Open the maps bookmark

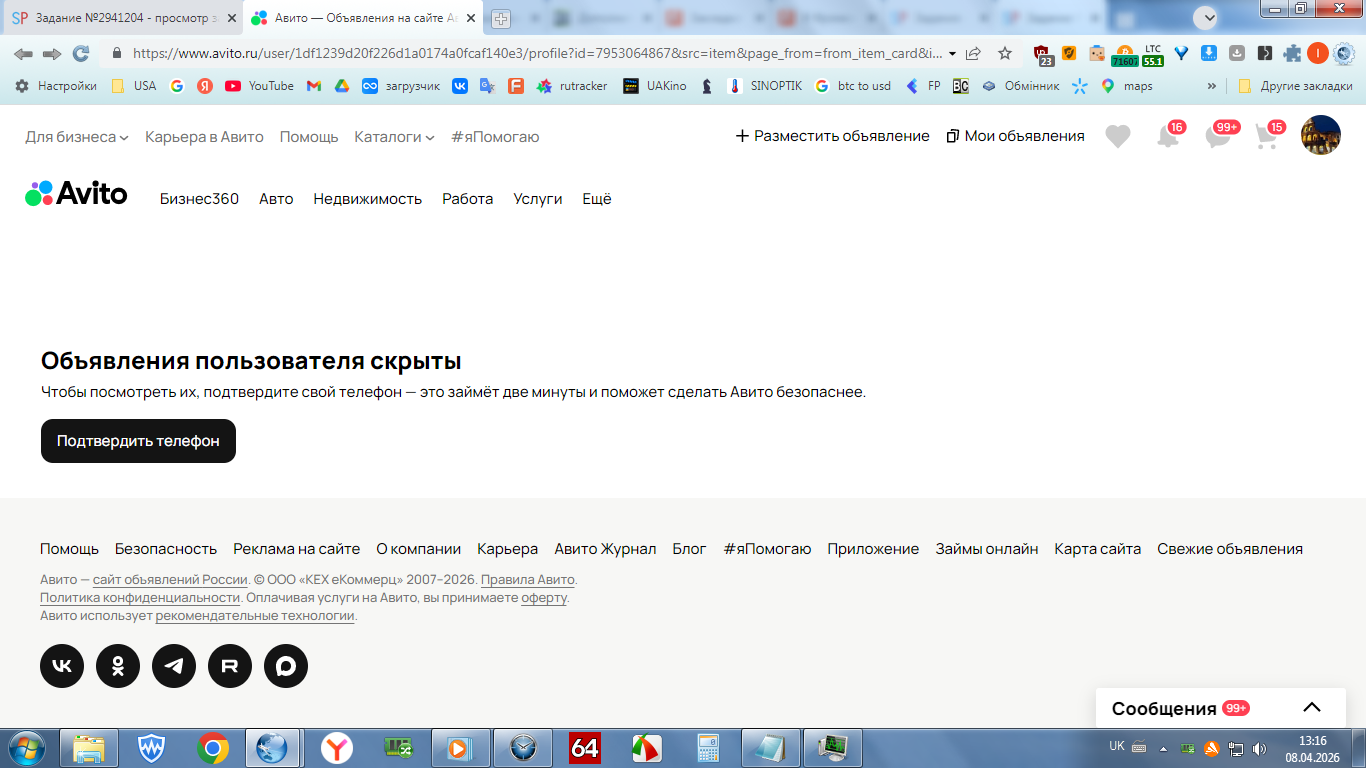pyautogui.click(x=1126, y=86)
